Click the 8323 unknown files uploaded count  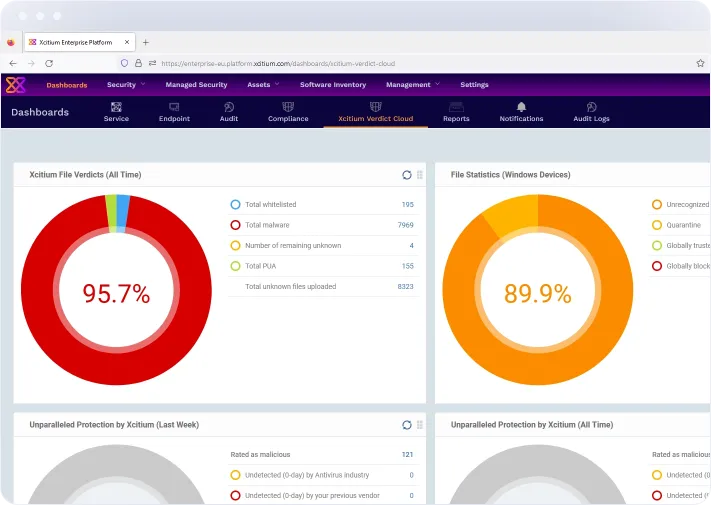click(x=405, y=286)
